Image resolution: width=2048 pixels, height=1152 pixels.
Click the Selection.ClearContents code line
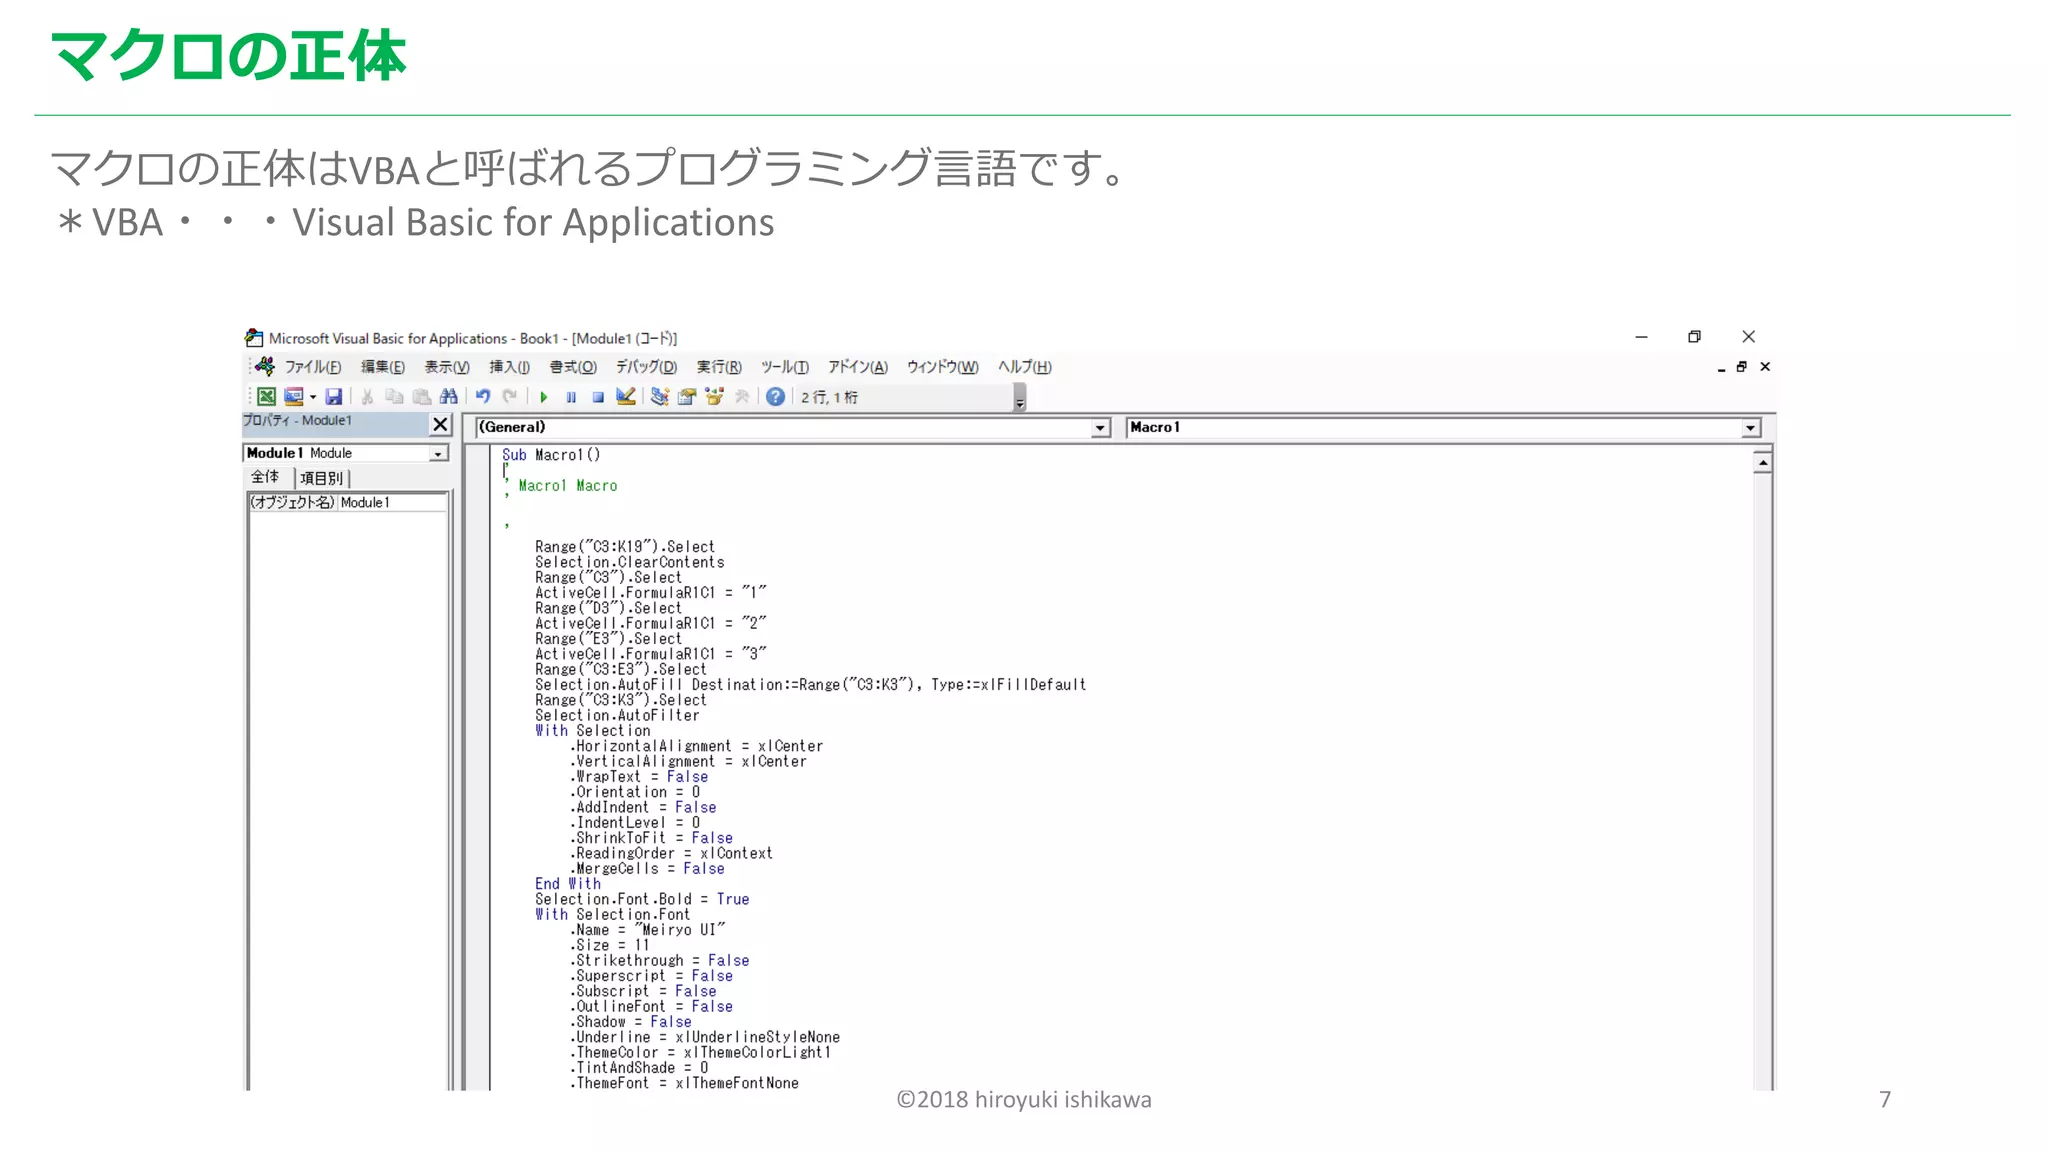coord(629,562)
